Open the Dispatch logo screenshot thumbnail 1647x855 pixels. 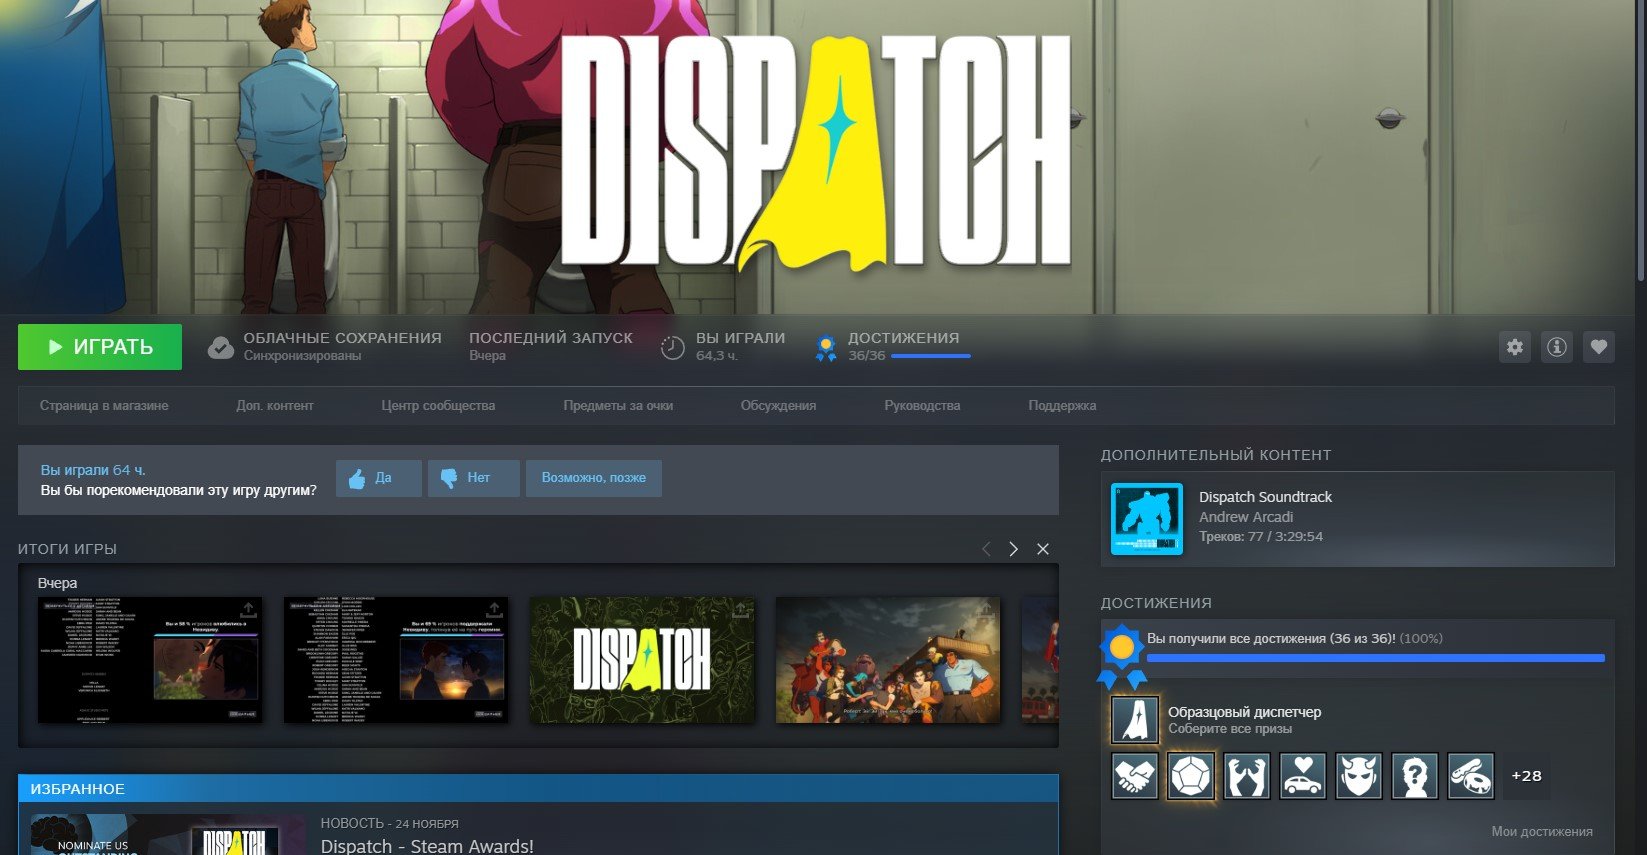coord(642,660)
